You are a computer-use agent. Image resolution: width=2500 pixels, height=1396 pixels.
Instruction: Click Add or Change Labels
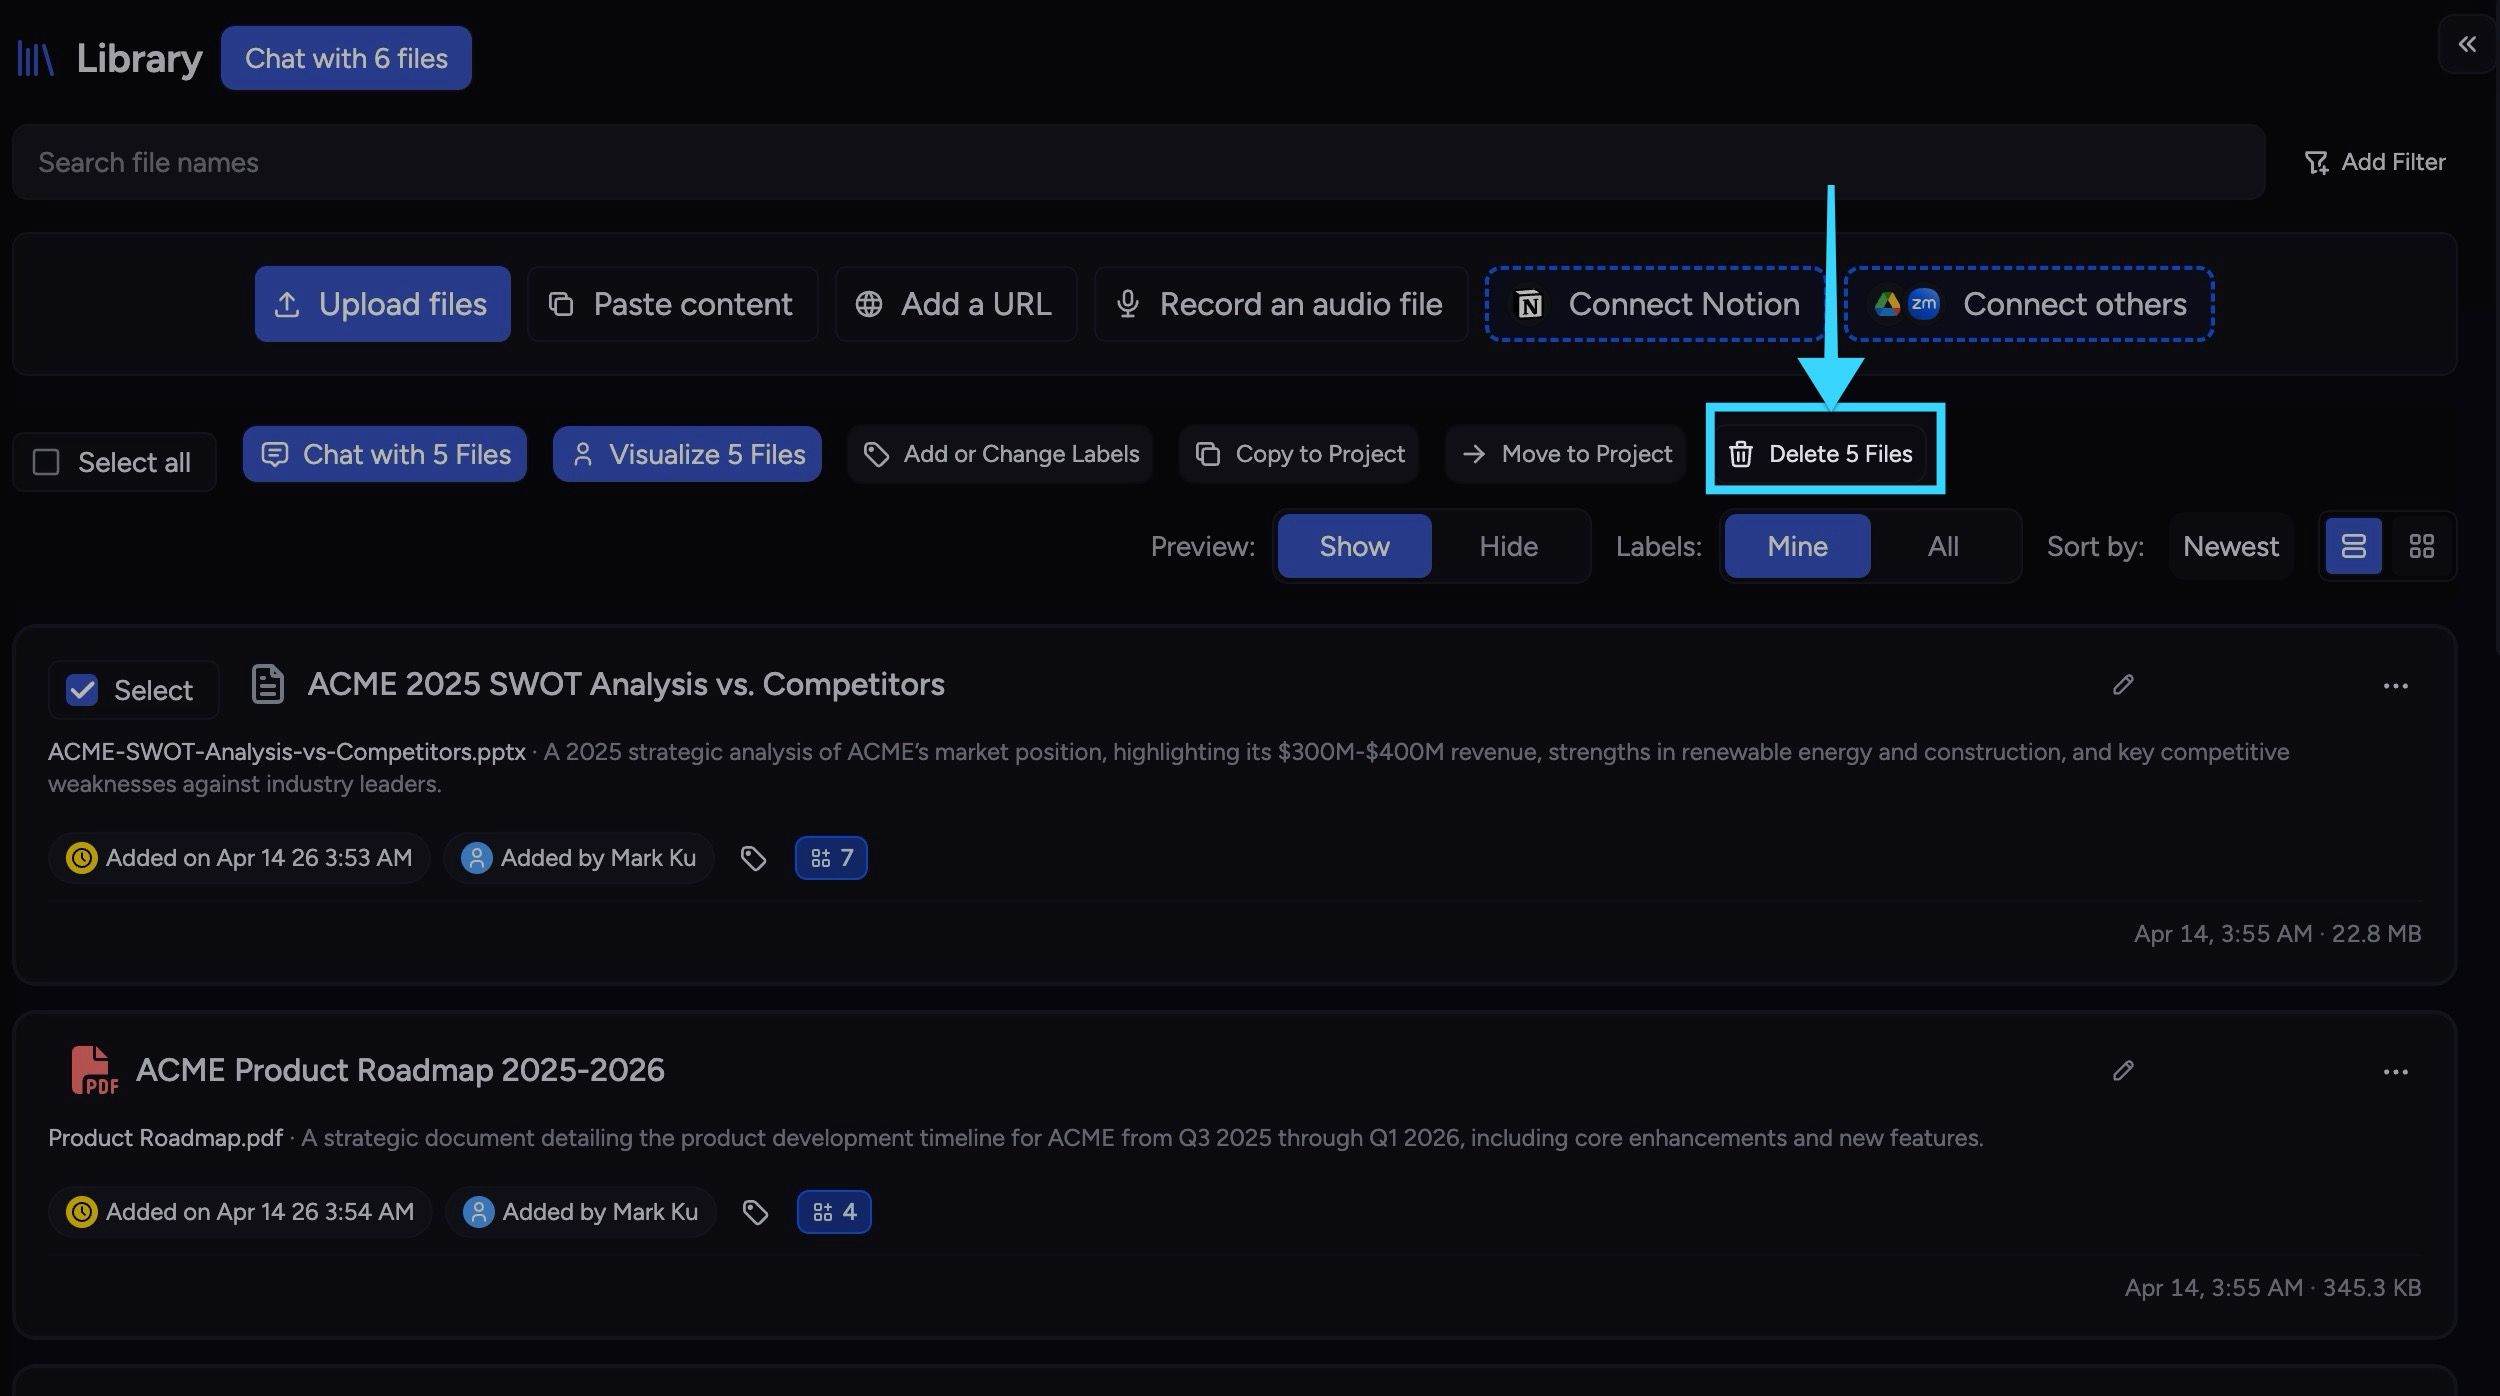(1000, 454)
